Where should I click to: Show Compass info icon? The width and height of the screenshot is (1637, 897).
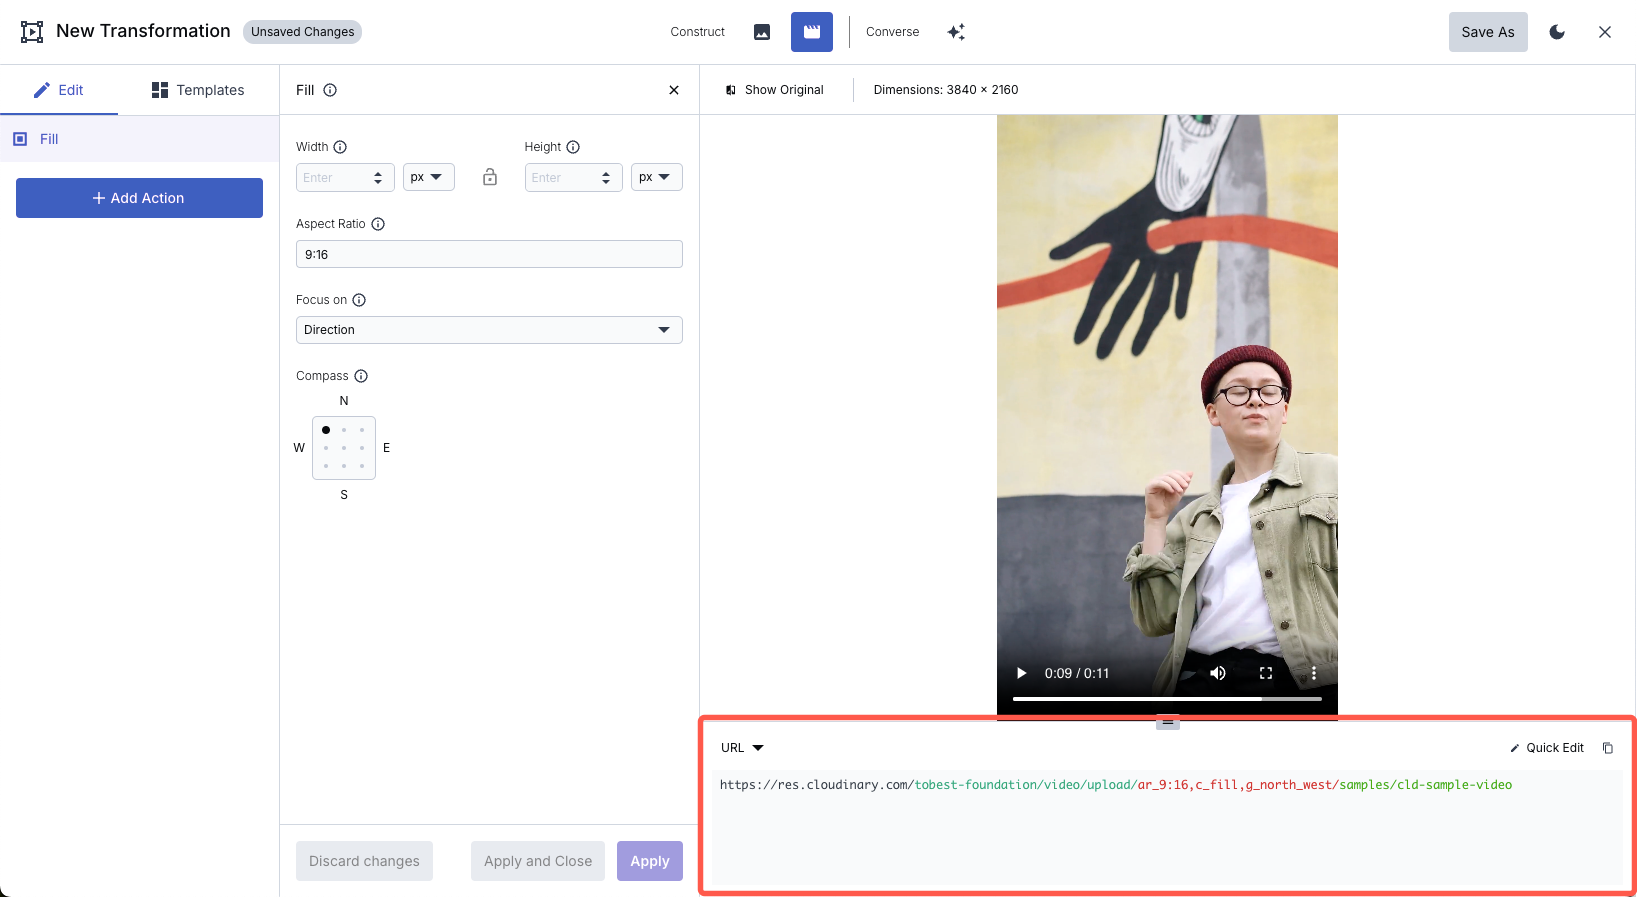pos(361,376)
